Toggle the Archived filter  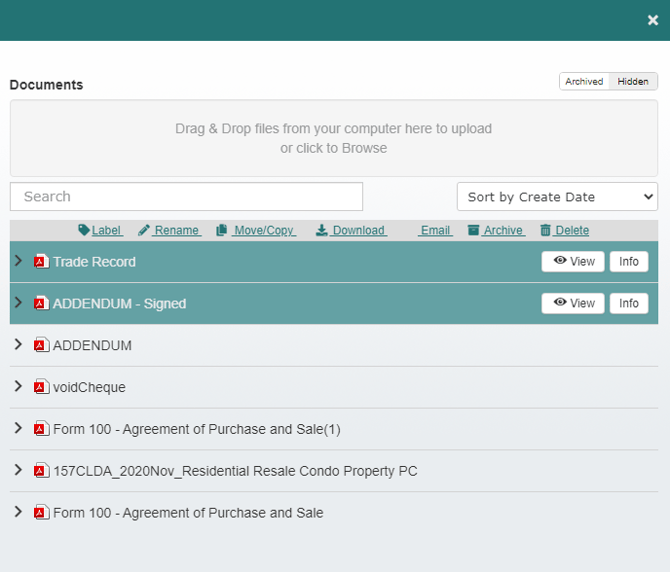pos(584,82)
